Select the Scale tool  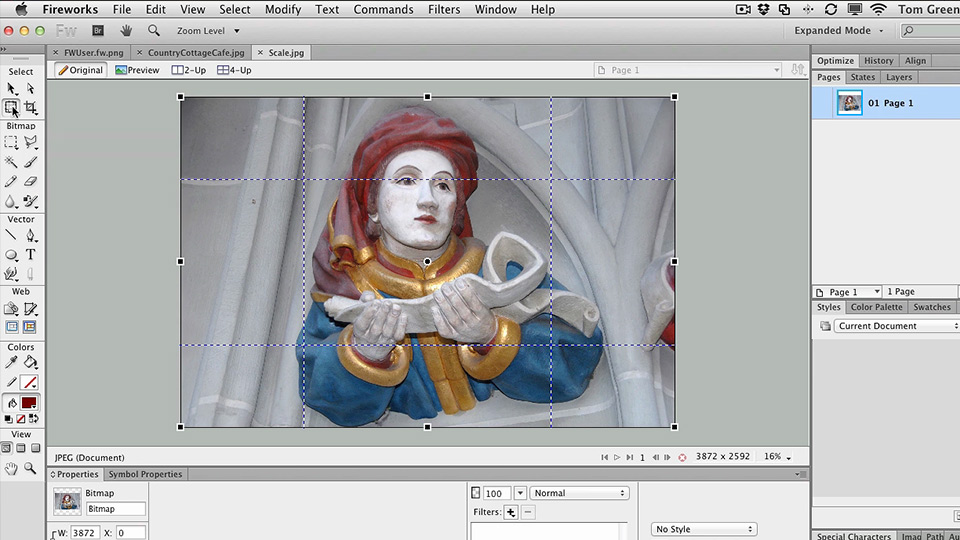[x=11, y=108]
